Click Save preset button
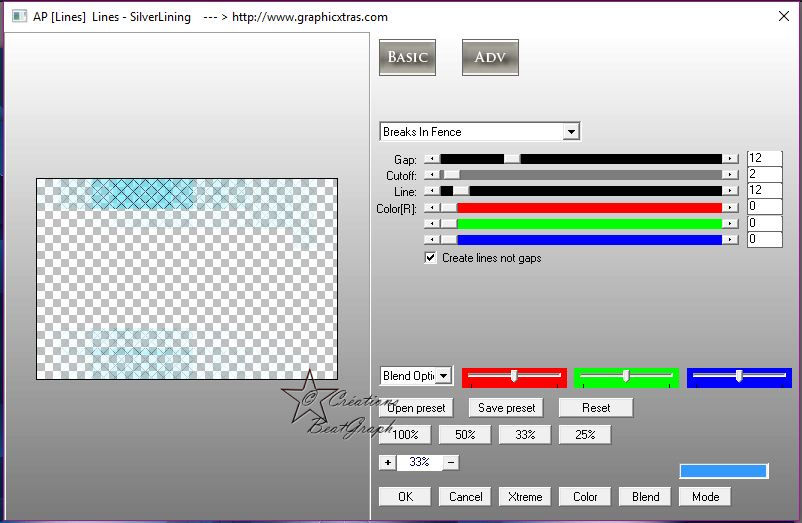This screenshot has height=523, width=802. (506, 408)
